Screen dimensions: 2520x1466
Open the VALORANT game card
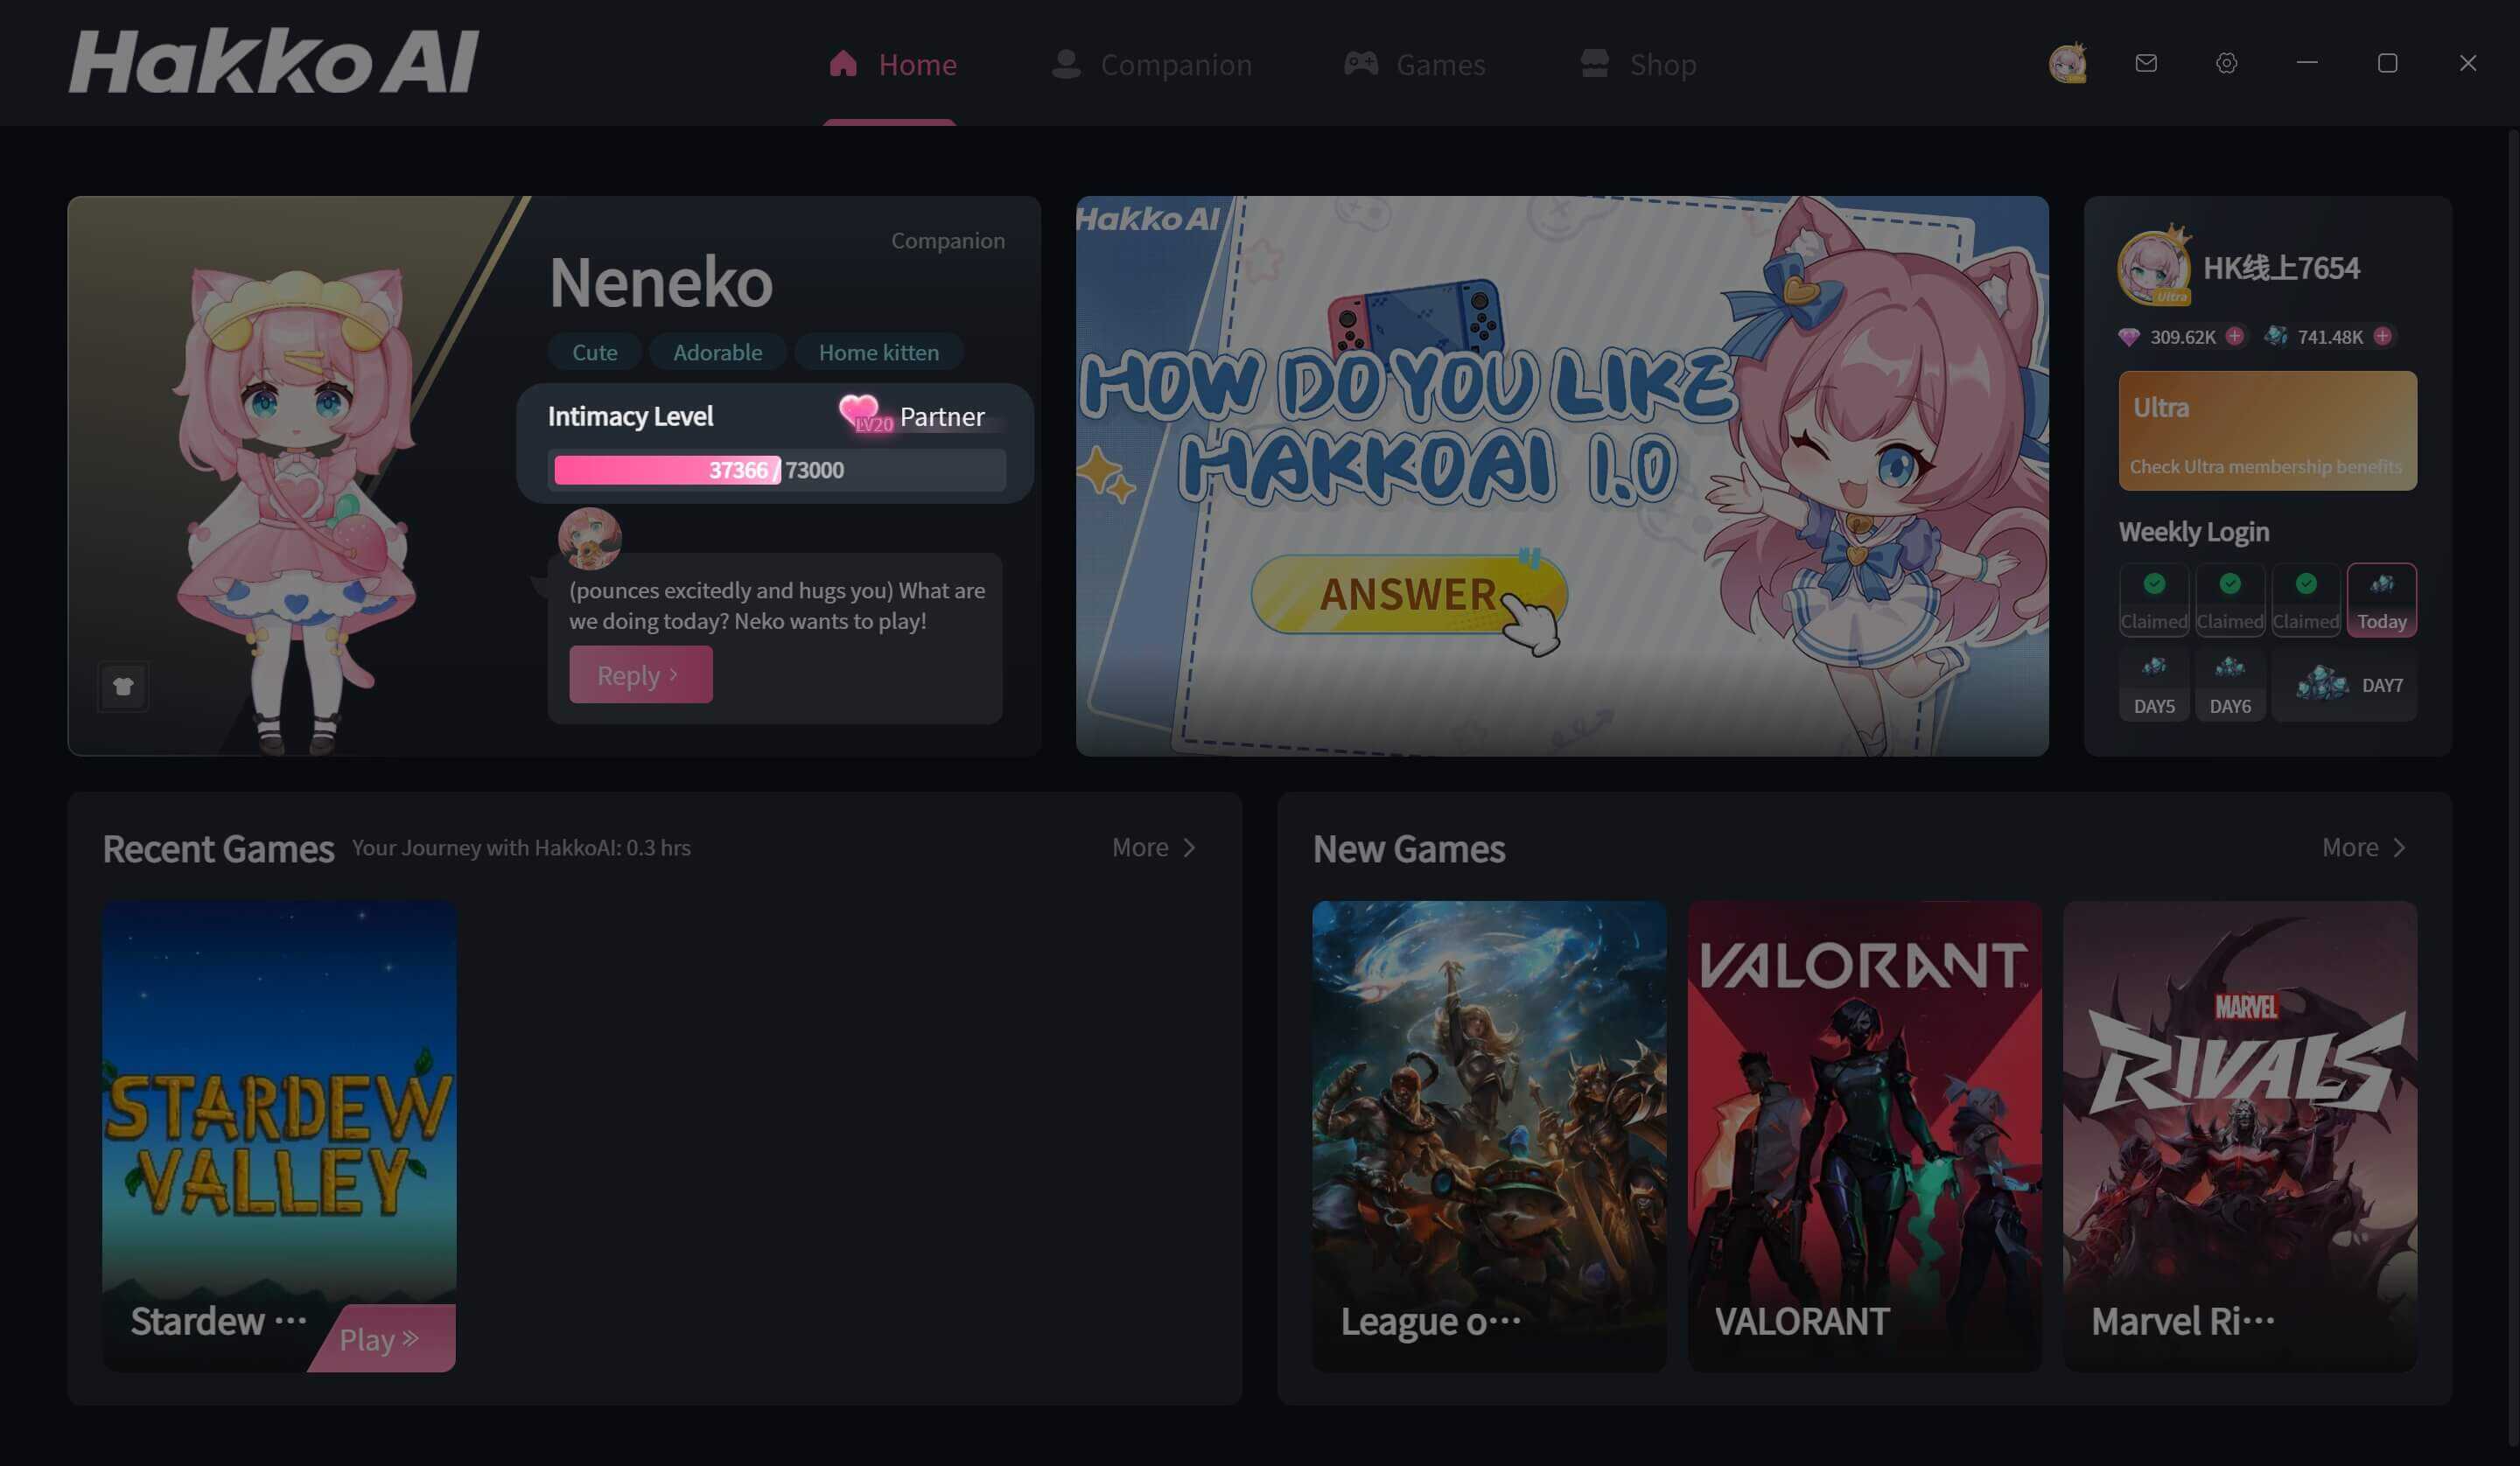click(1864, 1136)
